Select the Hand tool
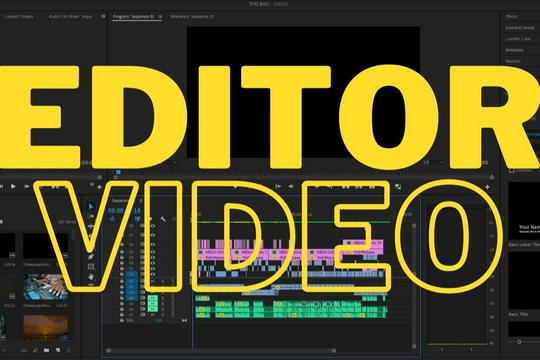Image resolution: width=540 pixels, height=360 pixels. pyautogui.click(x=91, y=277)
